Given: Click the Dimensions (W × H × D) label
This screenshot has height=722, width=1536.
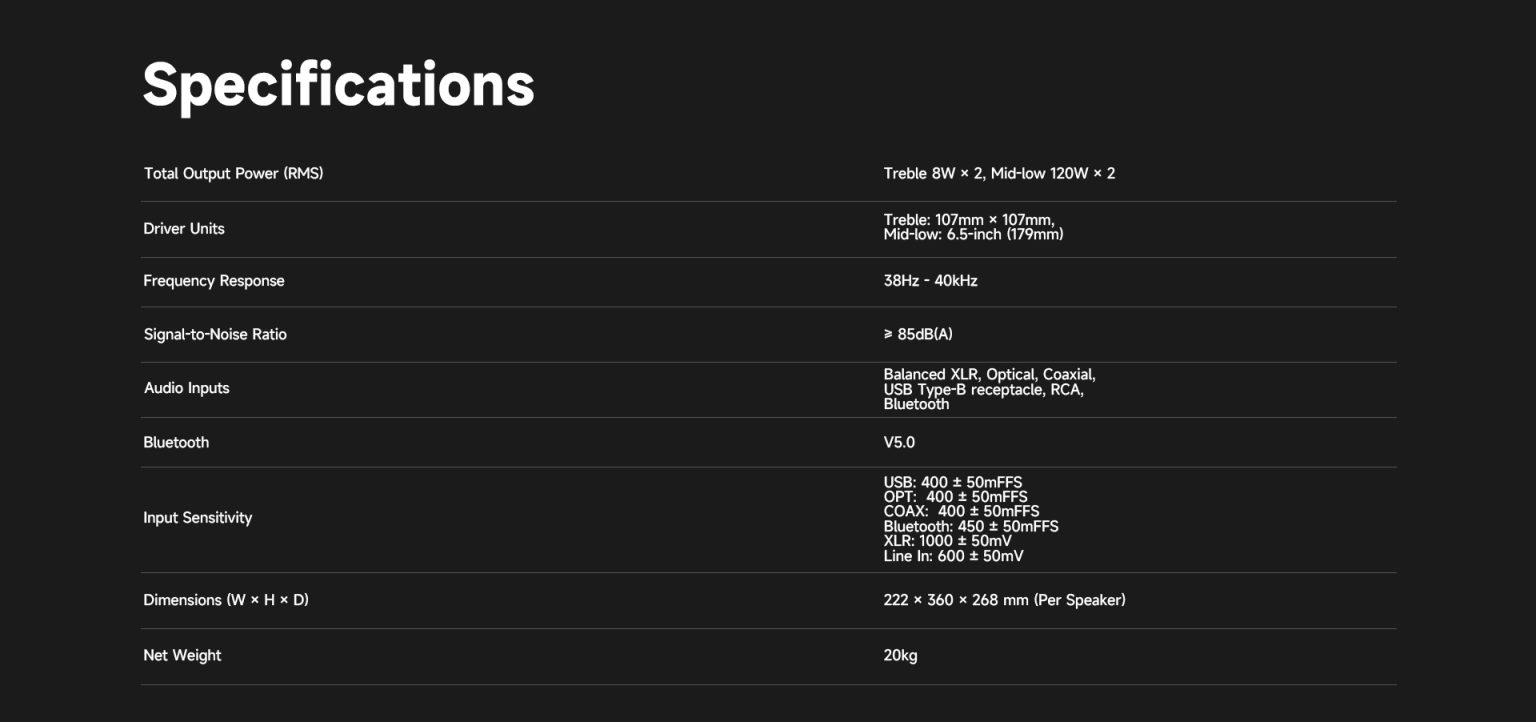Looking at the screenshot, I should [x=226, y=600].
